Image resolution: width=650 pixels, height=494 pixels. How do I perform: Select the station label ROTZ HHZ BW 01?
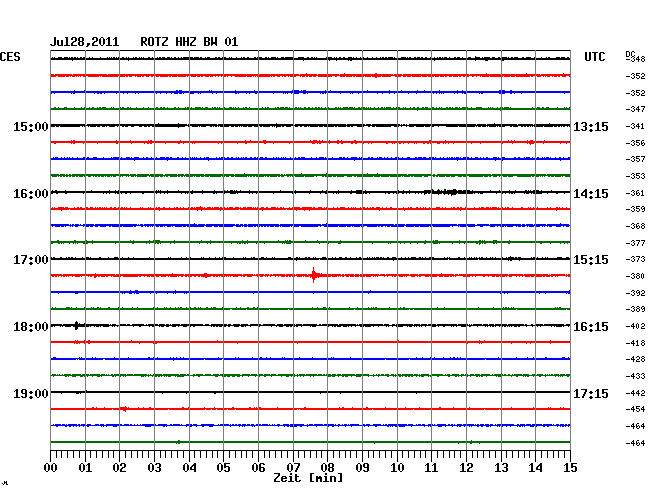pos(189,42)
